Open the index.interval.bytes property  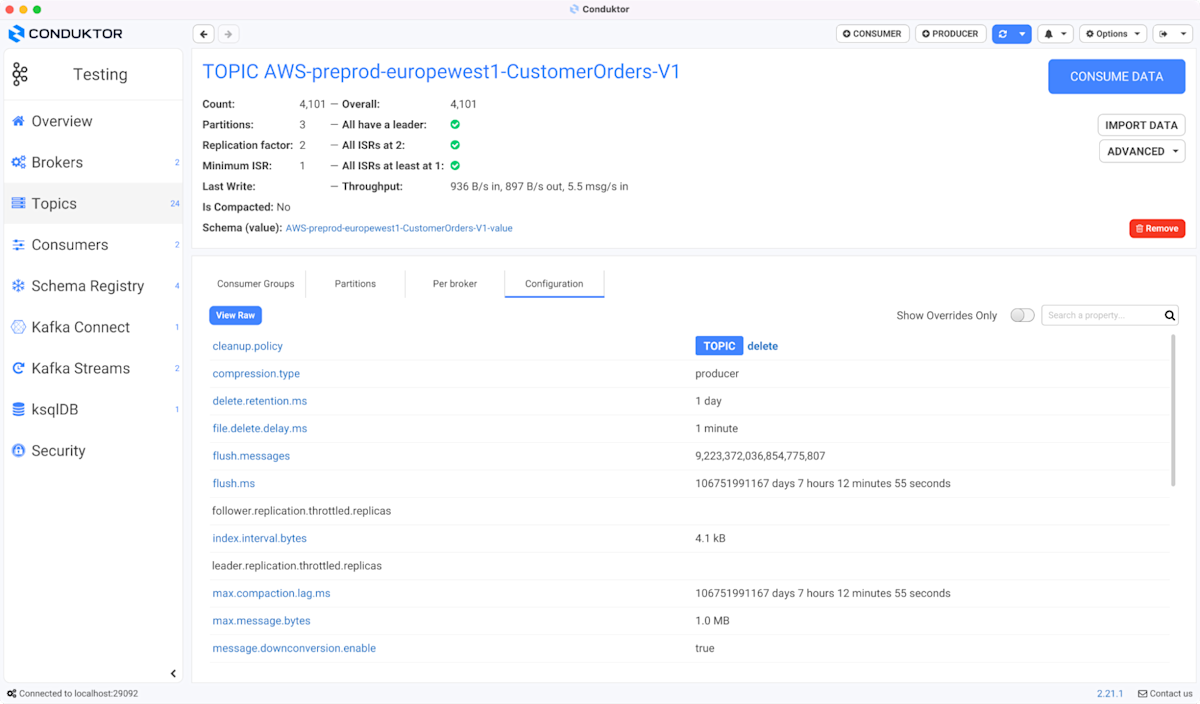pos(260,538)
